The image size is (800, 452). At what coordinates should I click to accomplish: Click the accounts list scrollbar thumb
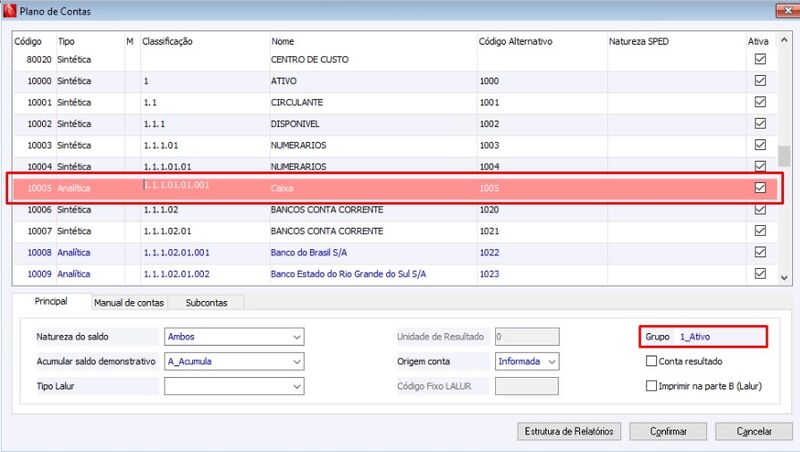coord(784,156)
